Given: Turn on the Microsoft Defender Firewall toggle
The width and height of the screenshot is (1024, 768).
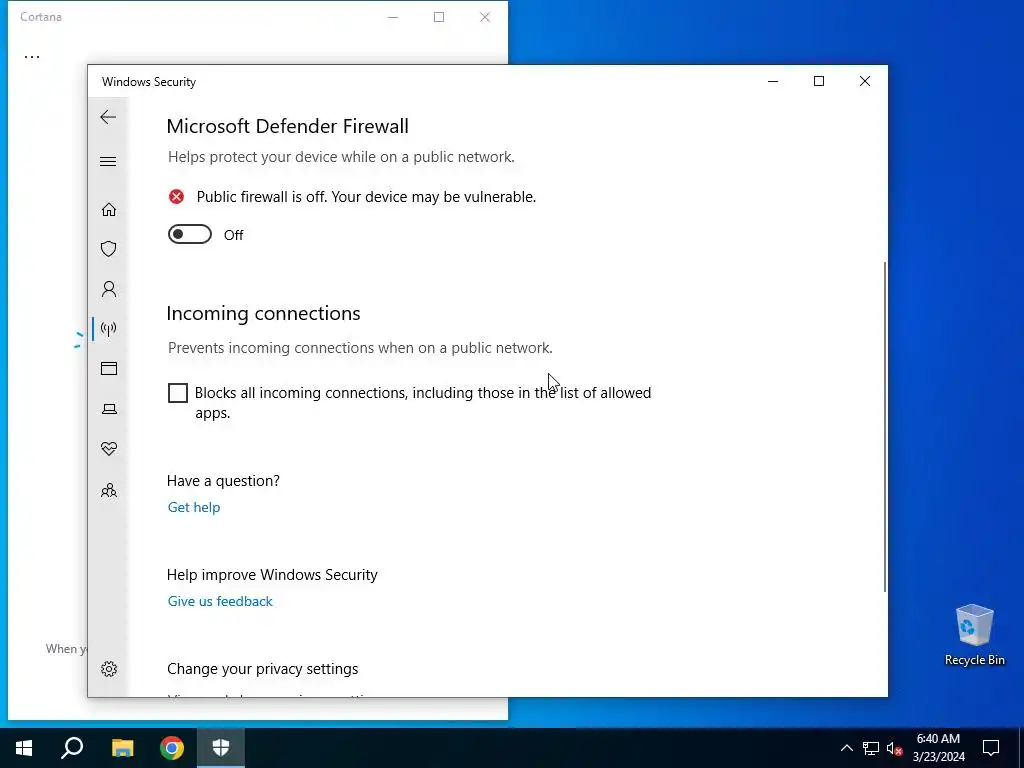Looking at the screenshot, I should coord(190,234).
